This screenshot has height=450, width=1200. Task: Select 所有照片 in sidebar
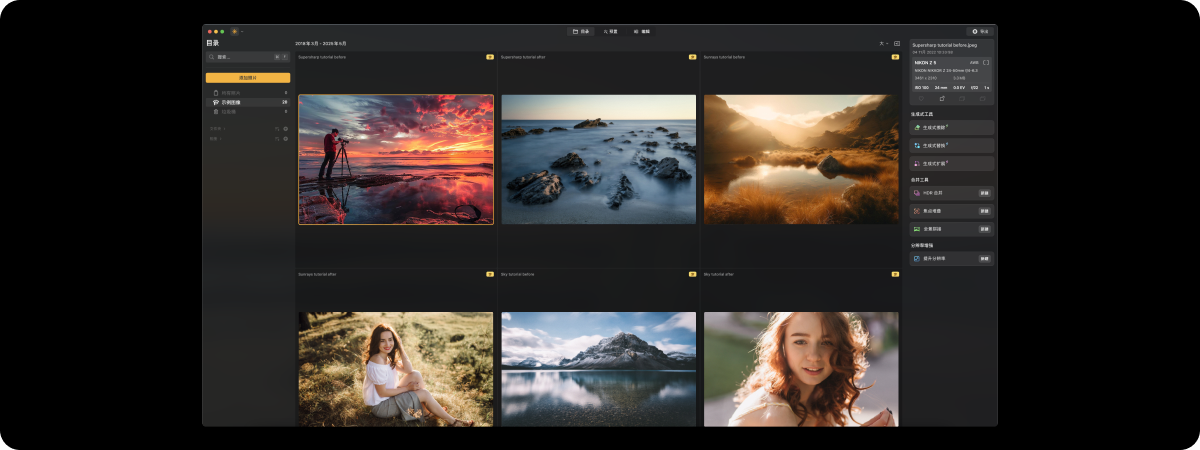point(248,92)
